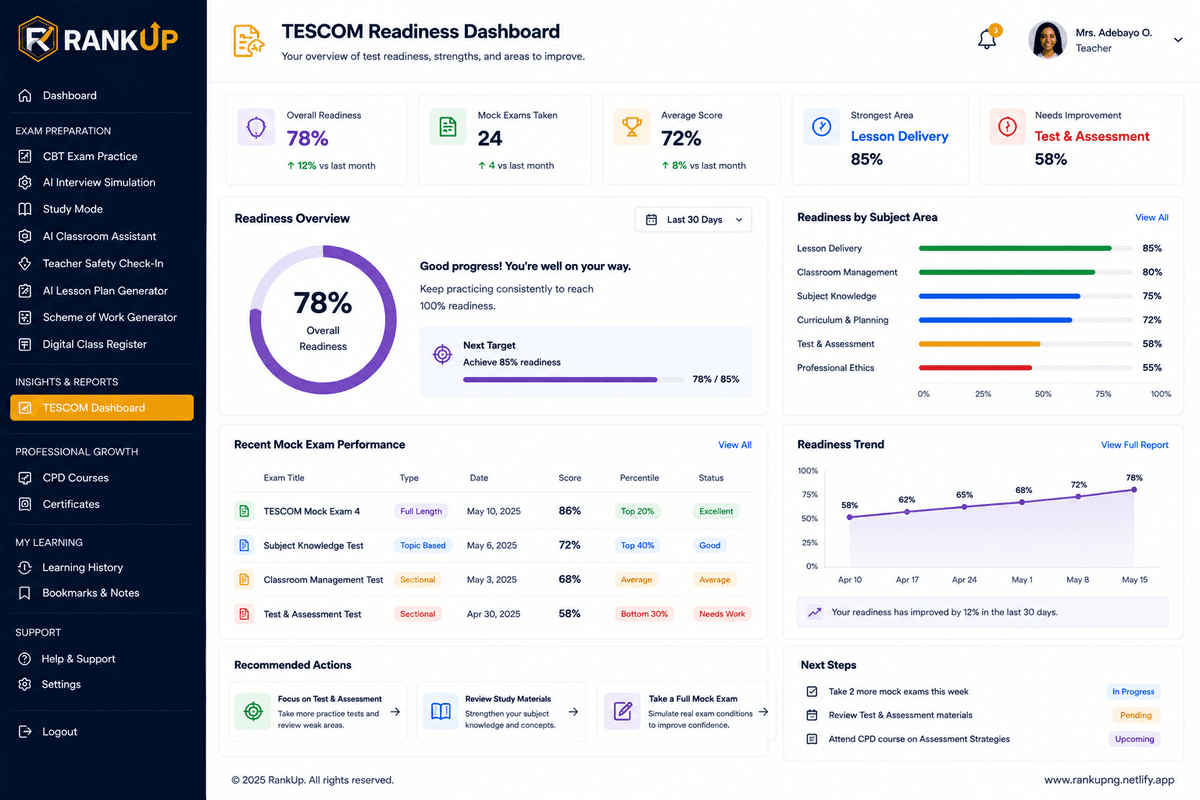The image size is (1200, 800).
Task: Click the Professional Ethics red progress bar
Action: tap(975, 368)
